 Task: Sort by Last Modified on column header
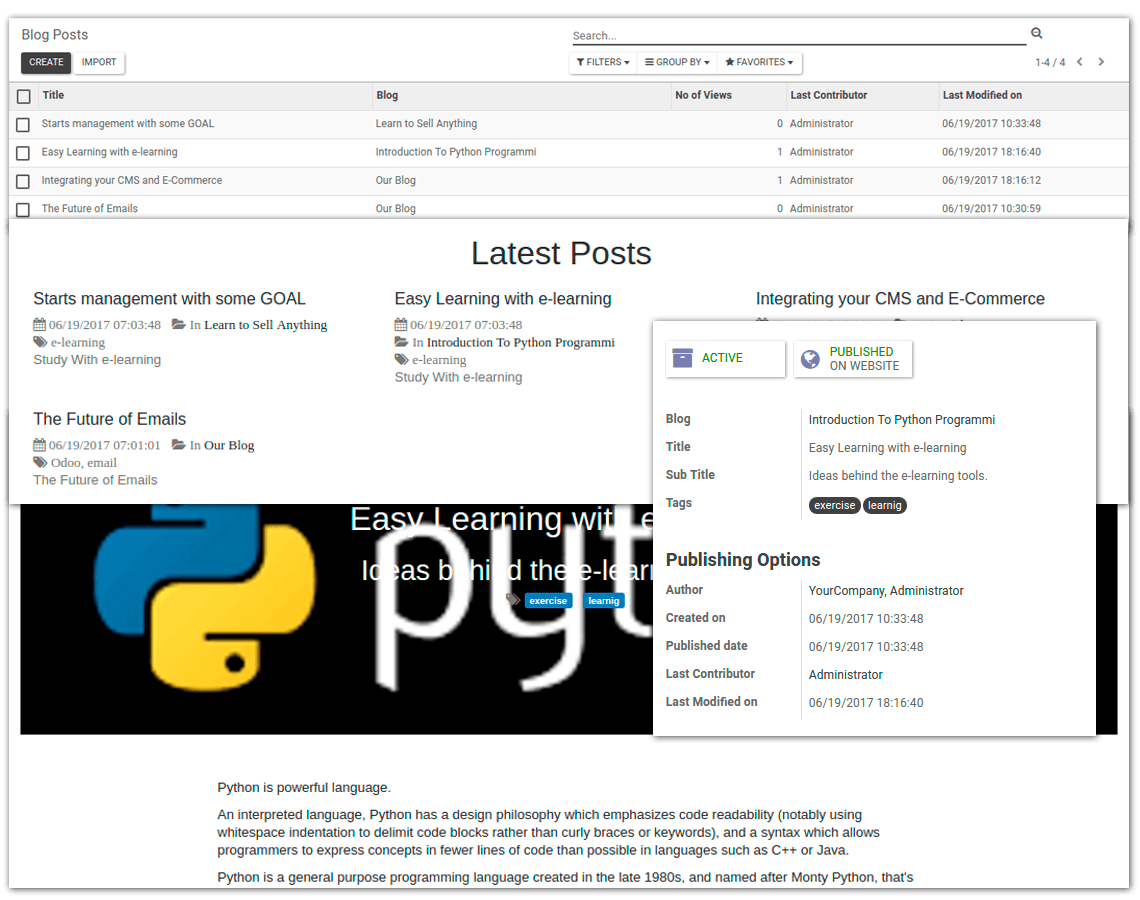click(x=982, y=95)
